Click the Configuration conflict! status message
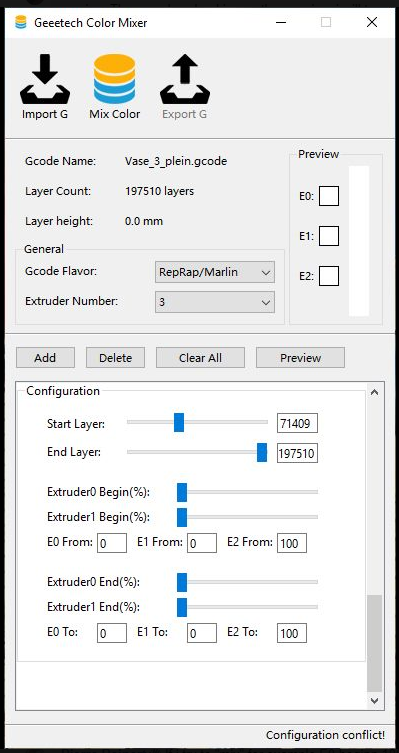The width and height of the screenshot is (399, 753). pyautogui.click(x=326, y=735)
